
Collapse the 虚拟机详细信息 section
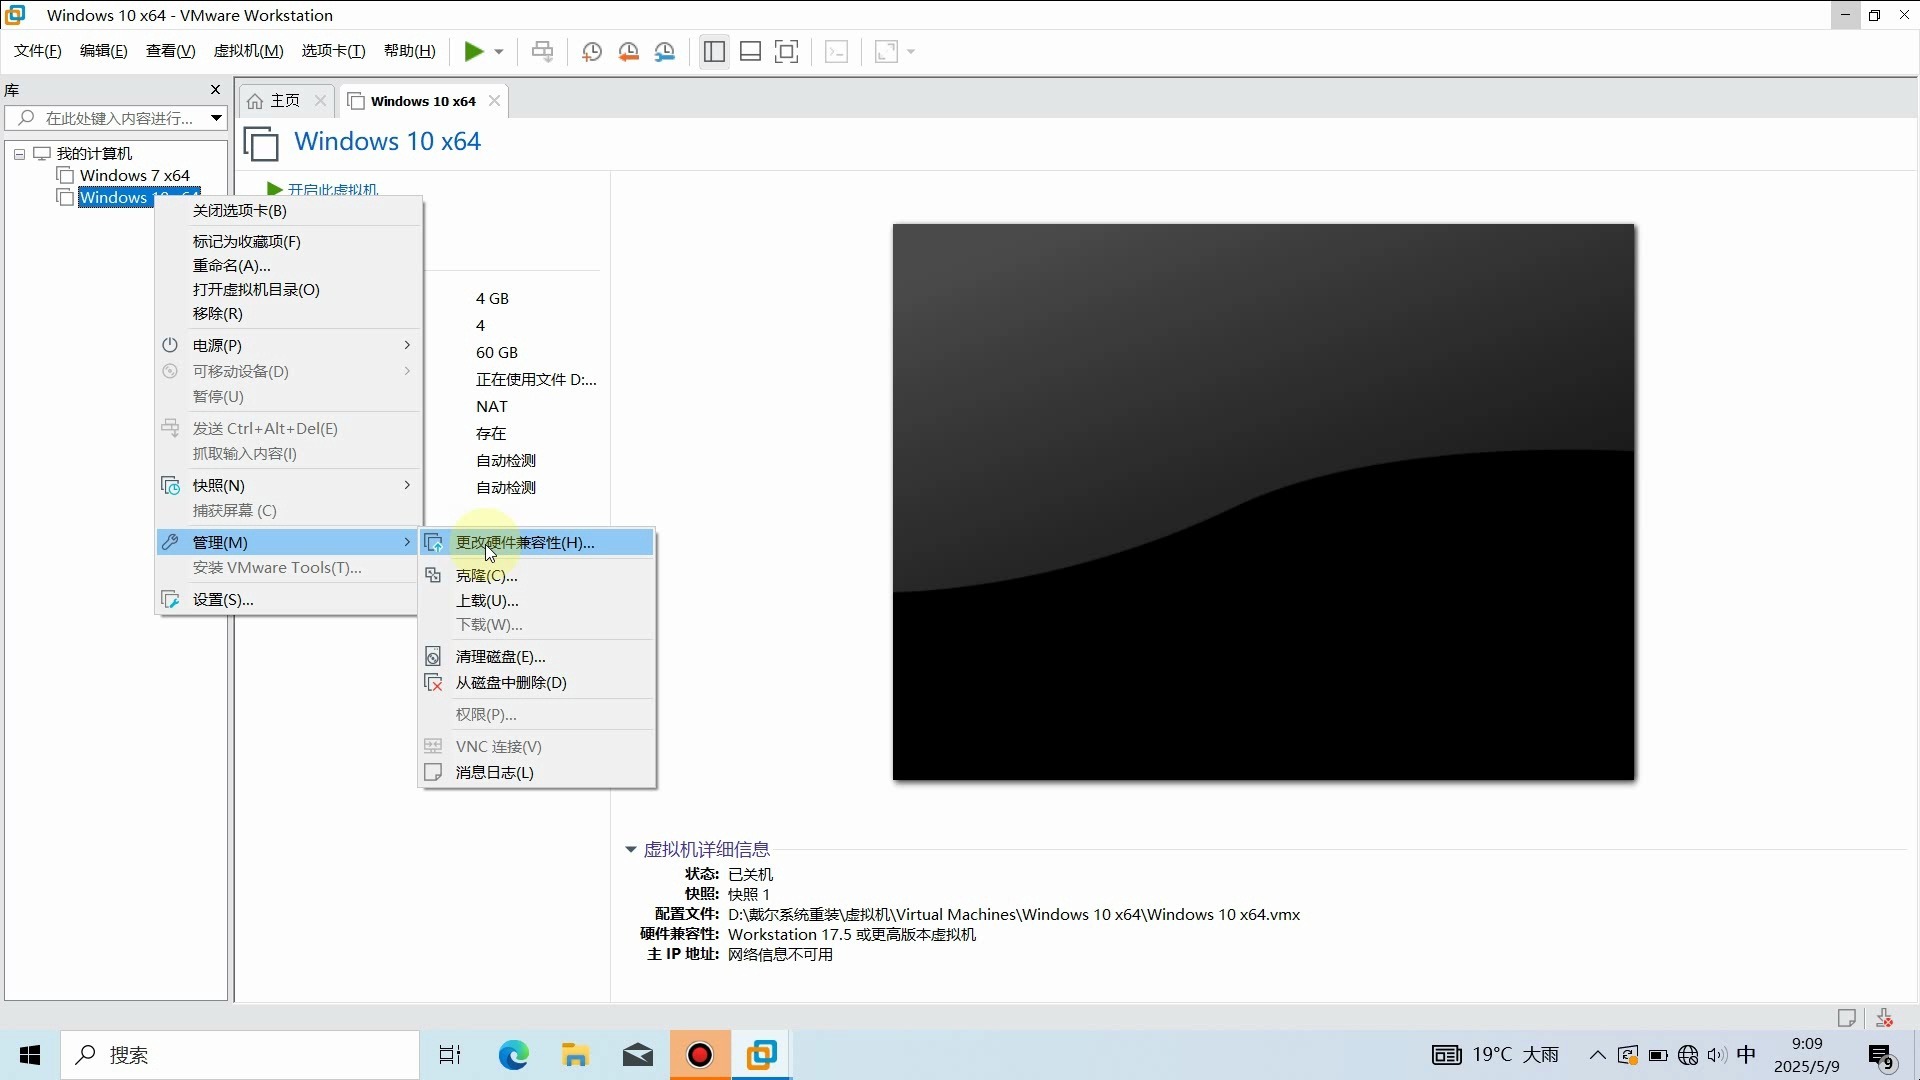(x=631, y=850)
